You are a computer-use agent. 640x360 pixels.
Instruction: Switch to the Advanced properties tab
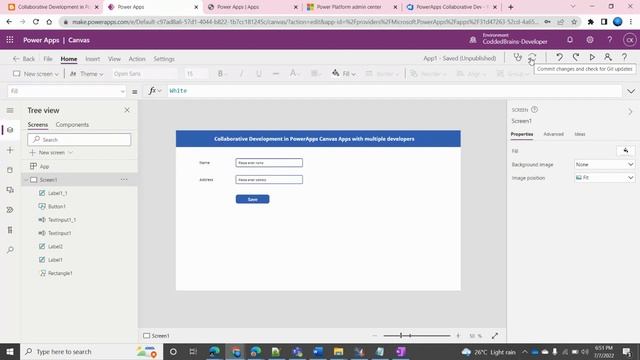553,134
